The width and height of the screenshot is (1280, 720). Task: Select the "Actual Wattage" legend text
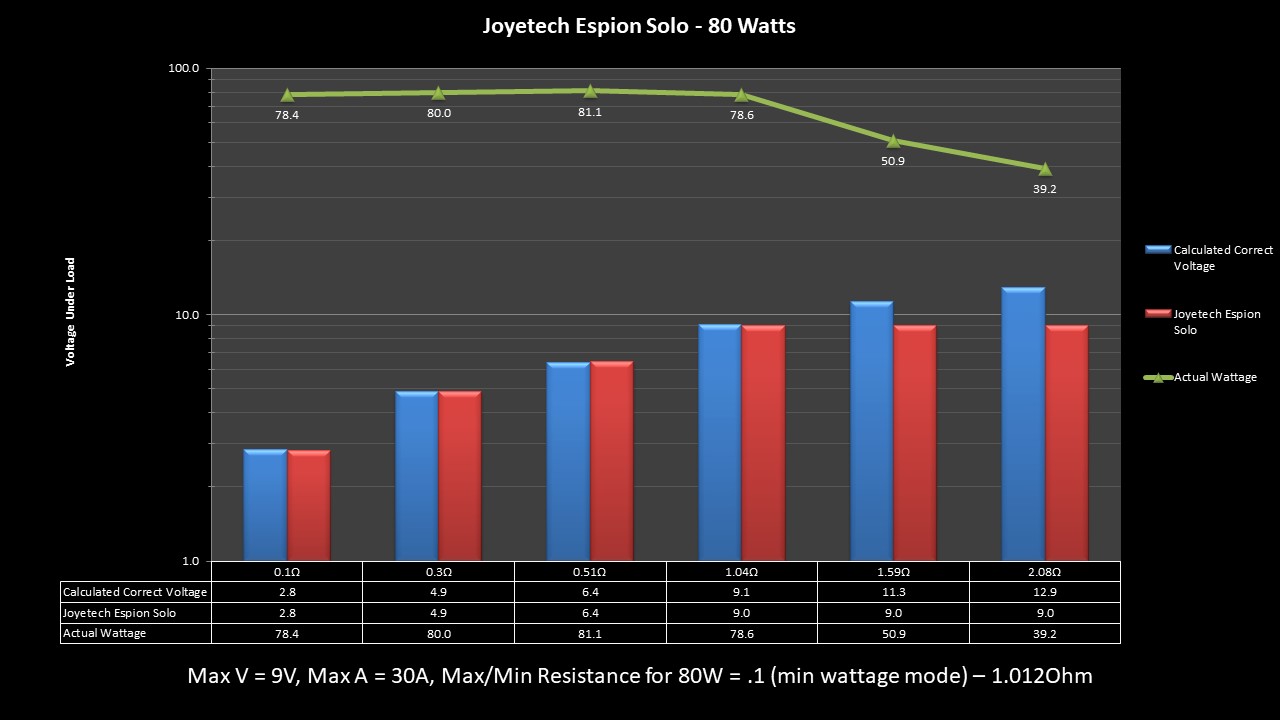click(x=1215, y=377)
